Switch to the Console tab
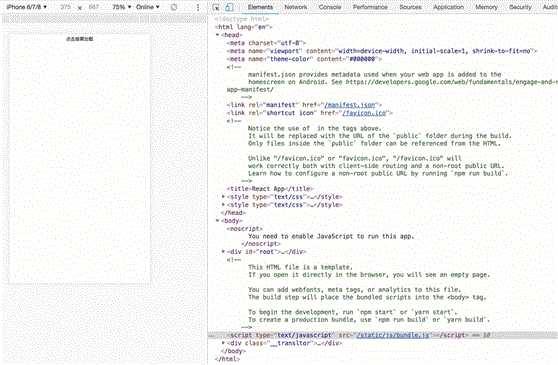This screenshot has height=365, width=558. [x=330, y=7]
